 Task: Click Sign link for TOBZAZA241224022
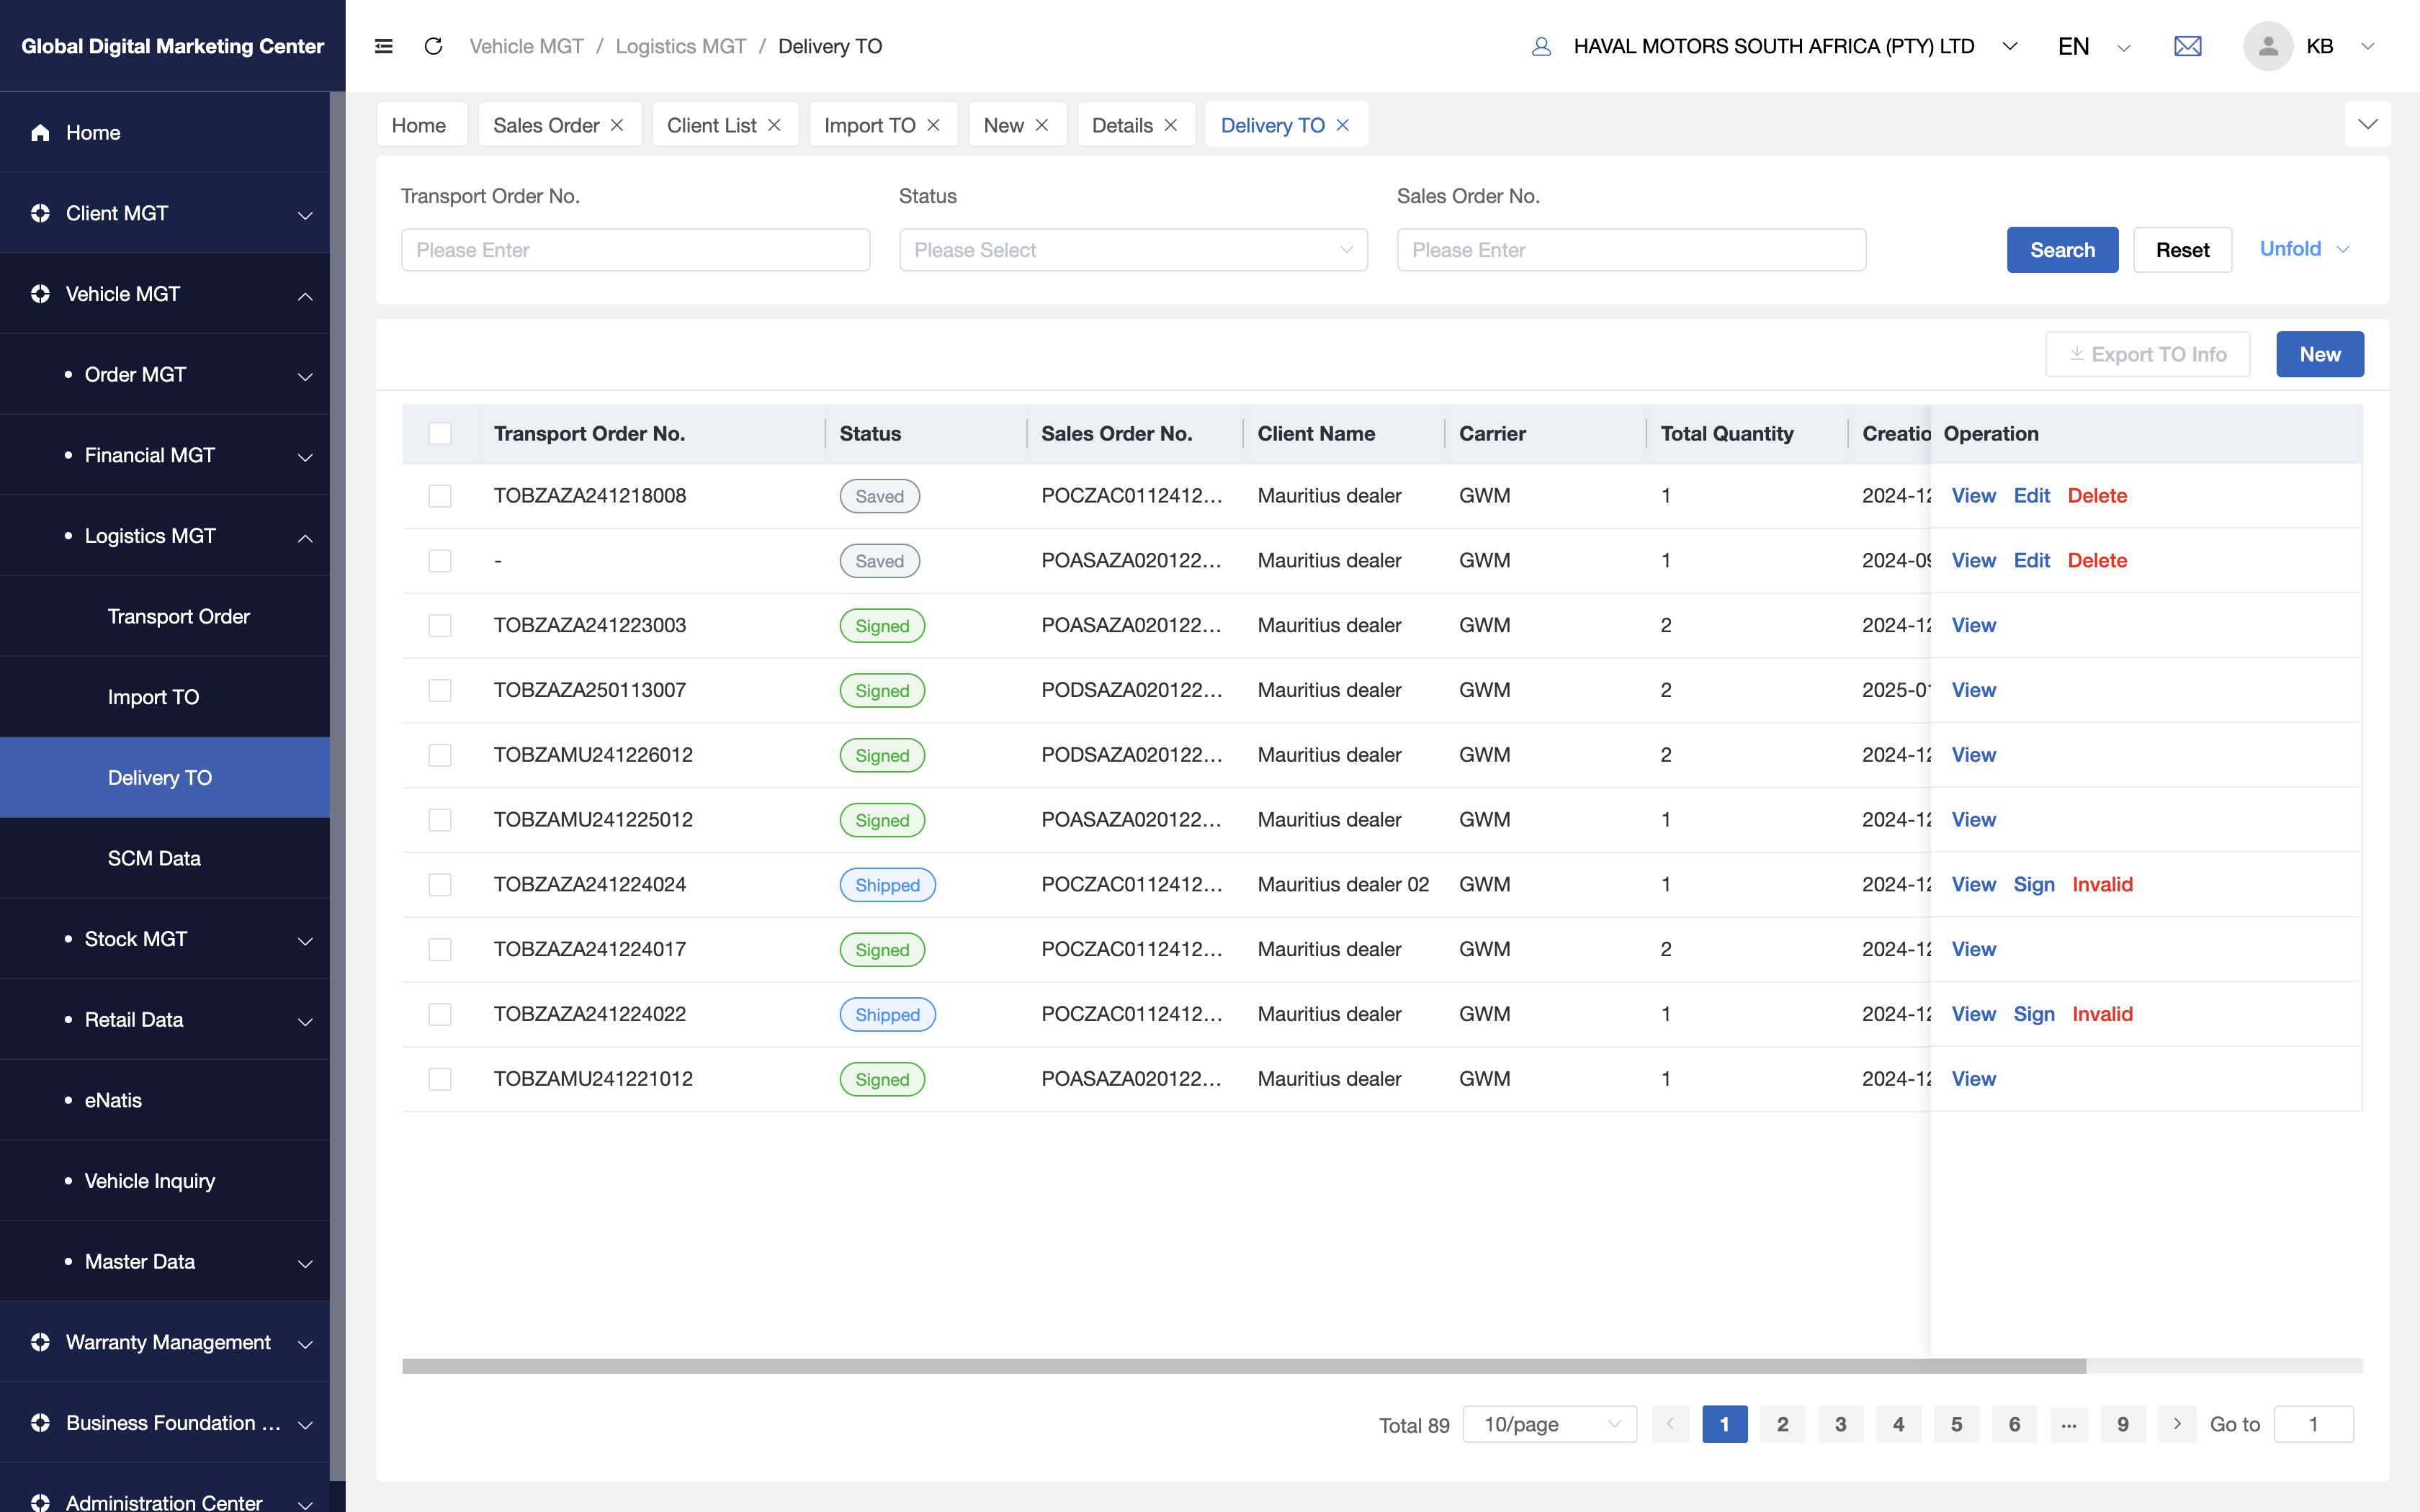point(2033,1014)
